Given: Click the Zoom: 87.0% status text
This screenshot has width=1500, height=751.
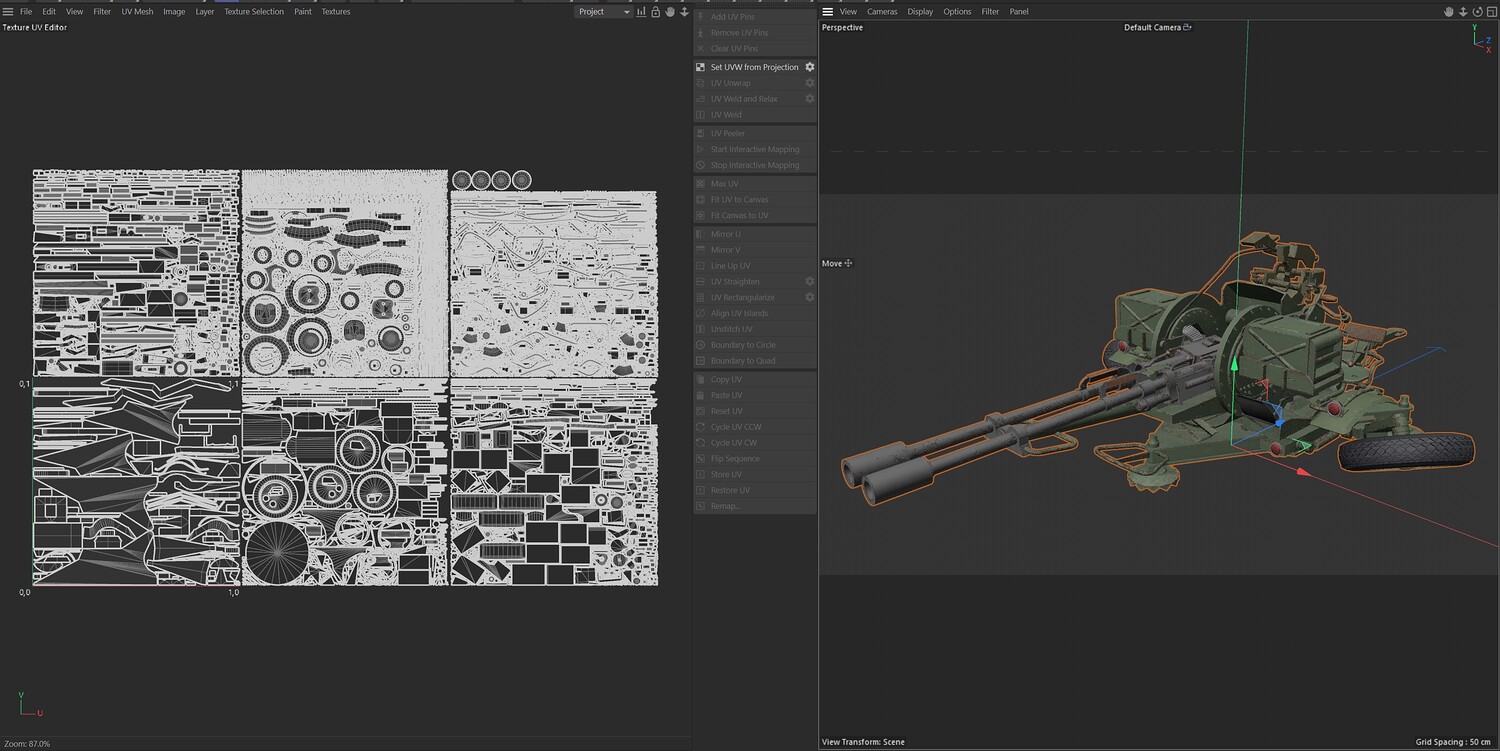Looking at the screenshot, I should [27, 744].
